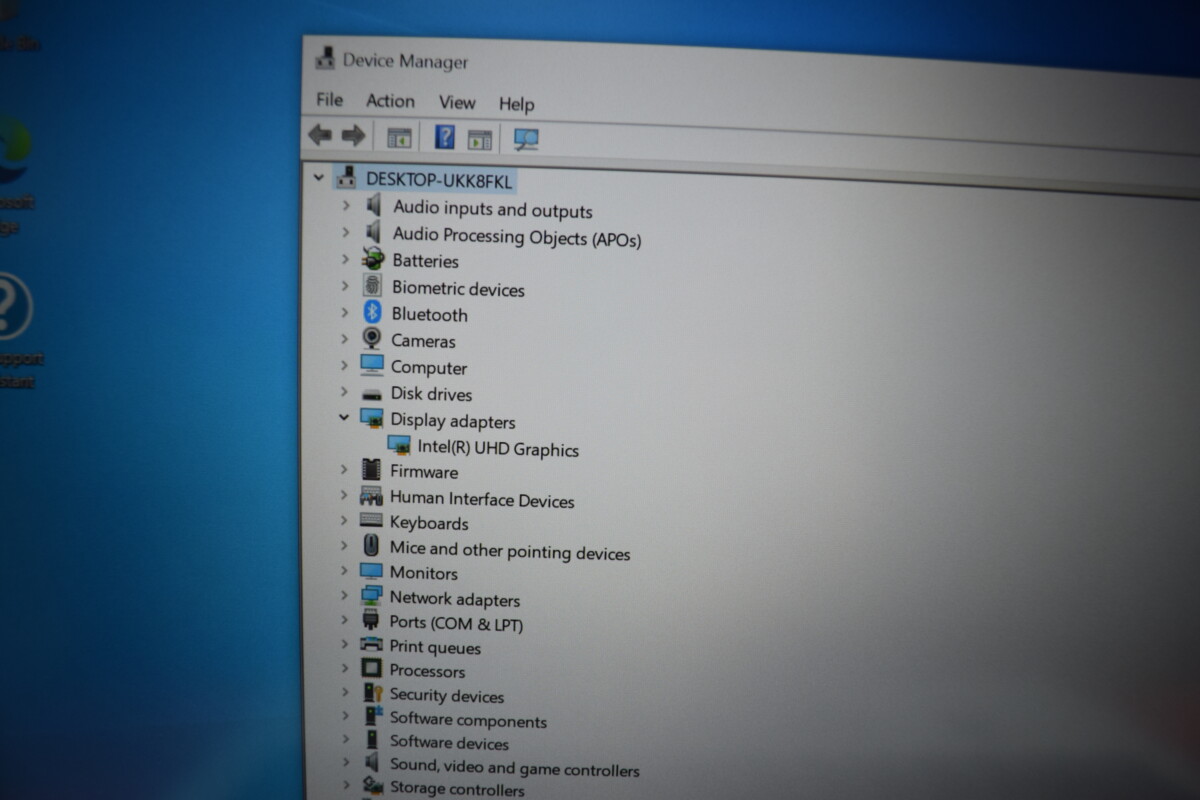Click the Keyboards icon
This screenshot has height=800, width=1200.
click(x=371, y=521)
